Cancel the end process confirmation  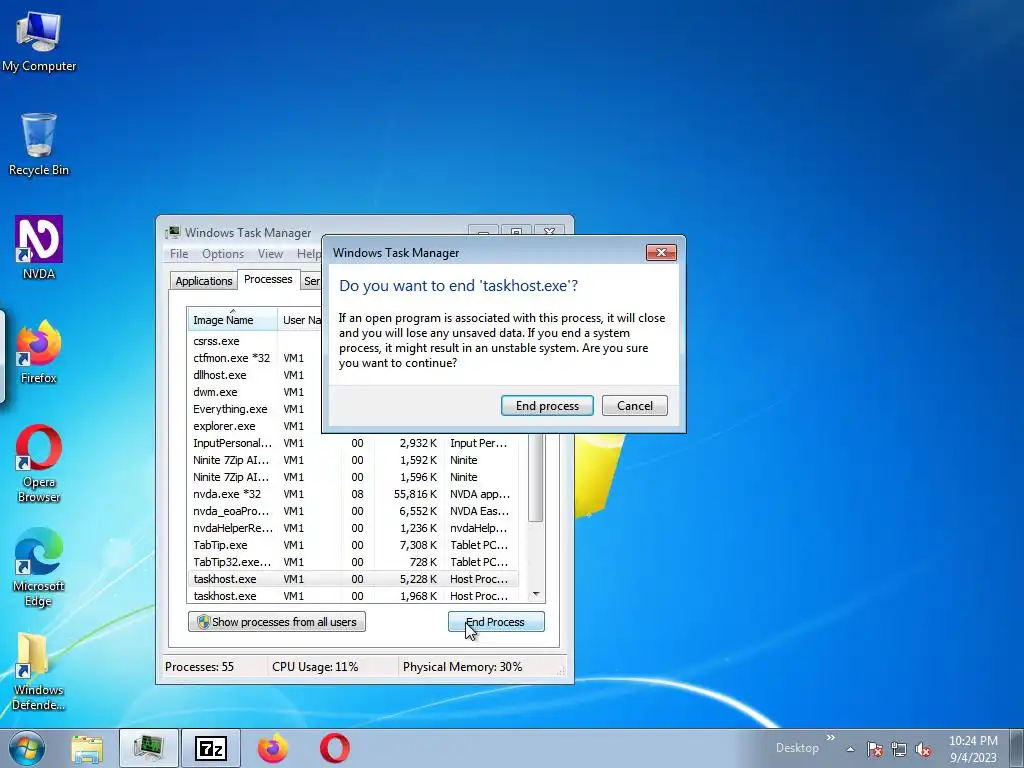(x=635, y=406)
